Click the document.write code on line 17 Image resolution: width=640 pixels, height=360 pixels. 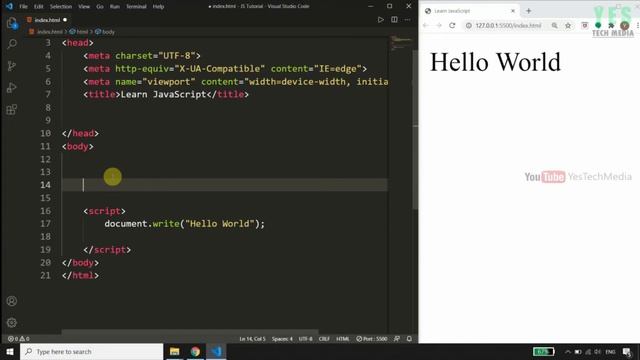pyautogui.click(x=184, y=224)
